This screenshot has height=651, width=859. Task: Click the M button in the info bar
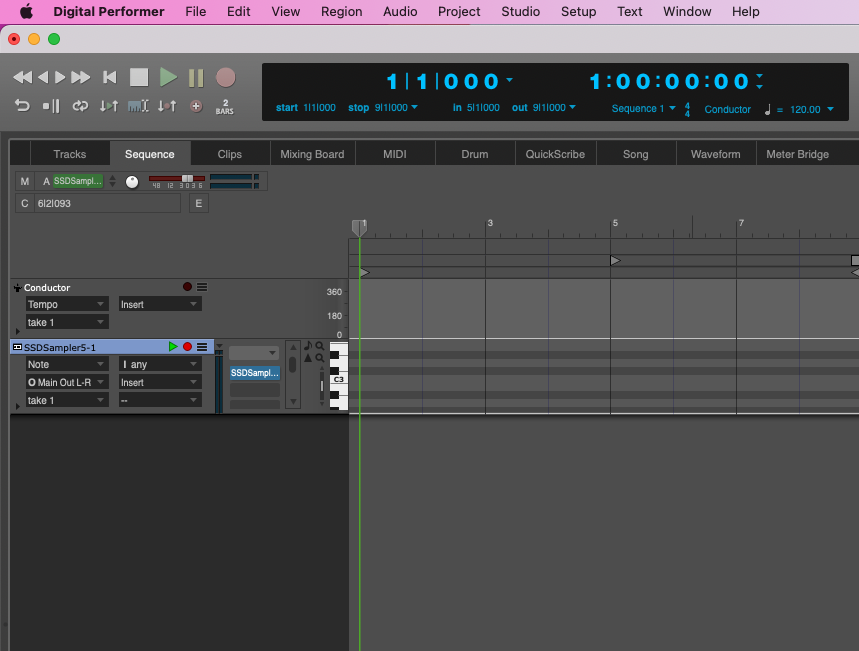pyautogui.click(x=25, y=181)
